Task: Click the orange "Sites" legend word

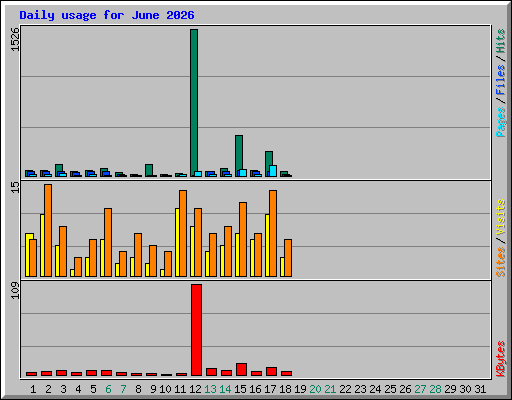Action: (501, 262)
